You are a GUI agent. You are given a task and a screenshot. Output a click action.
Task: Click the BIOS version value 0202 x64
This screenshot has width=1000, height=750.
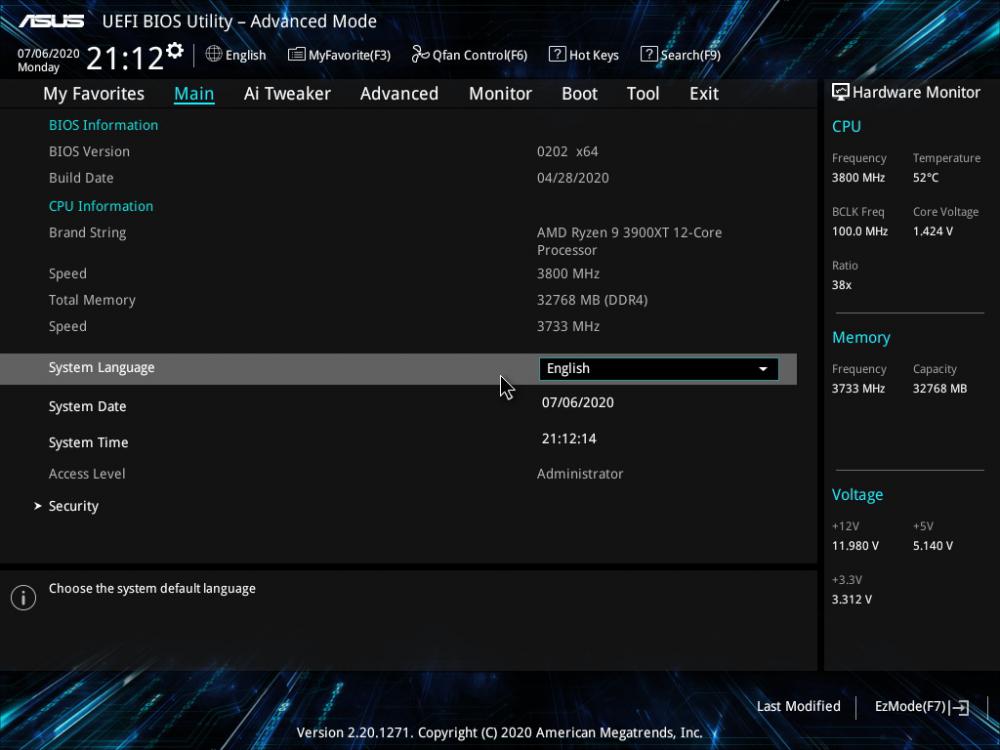568,152
